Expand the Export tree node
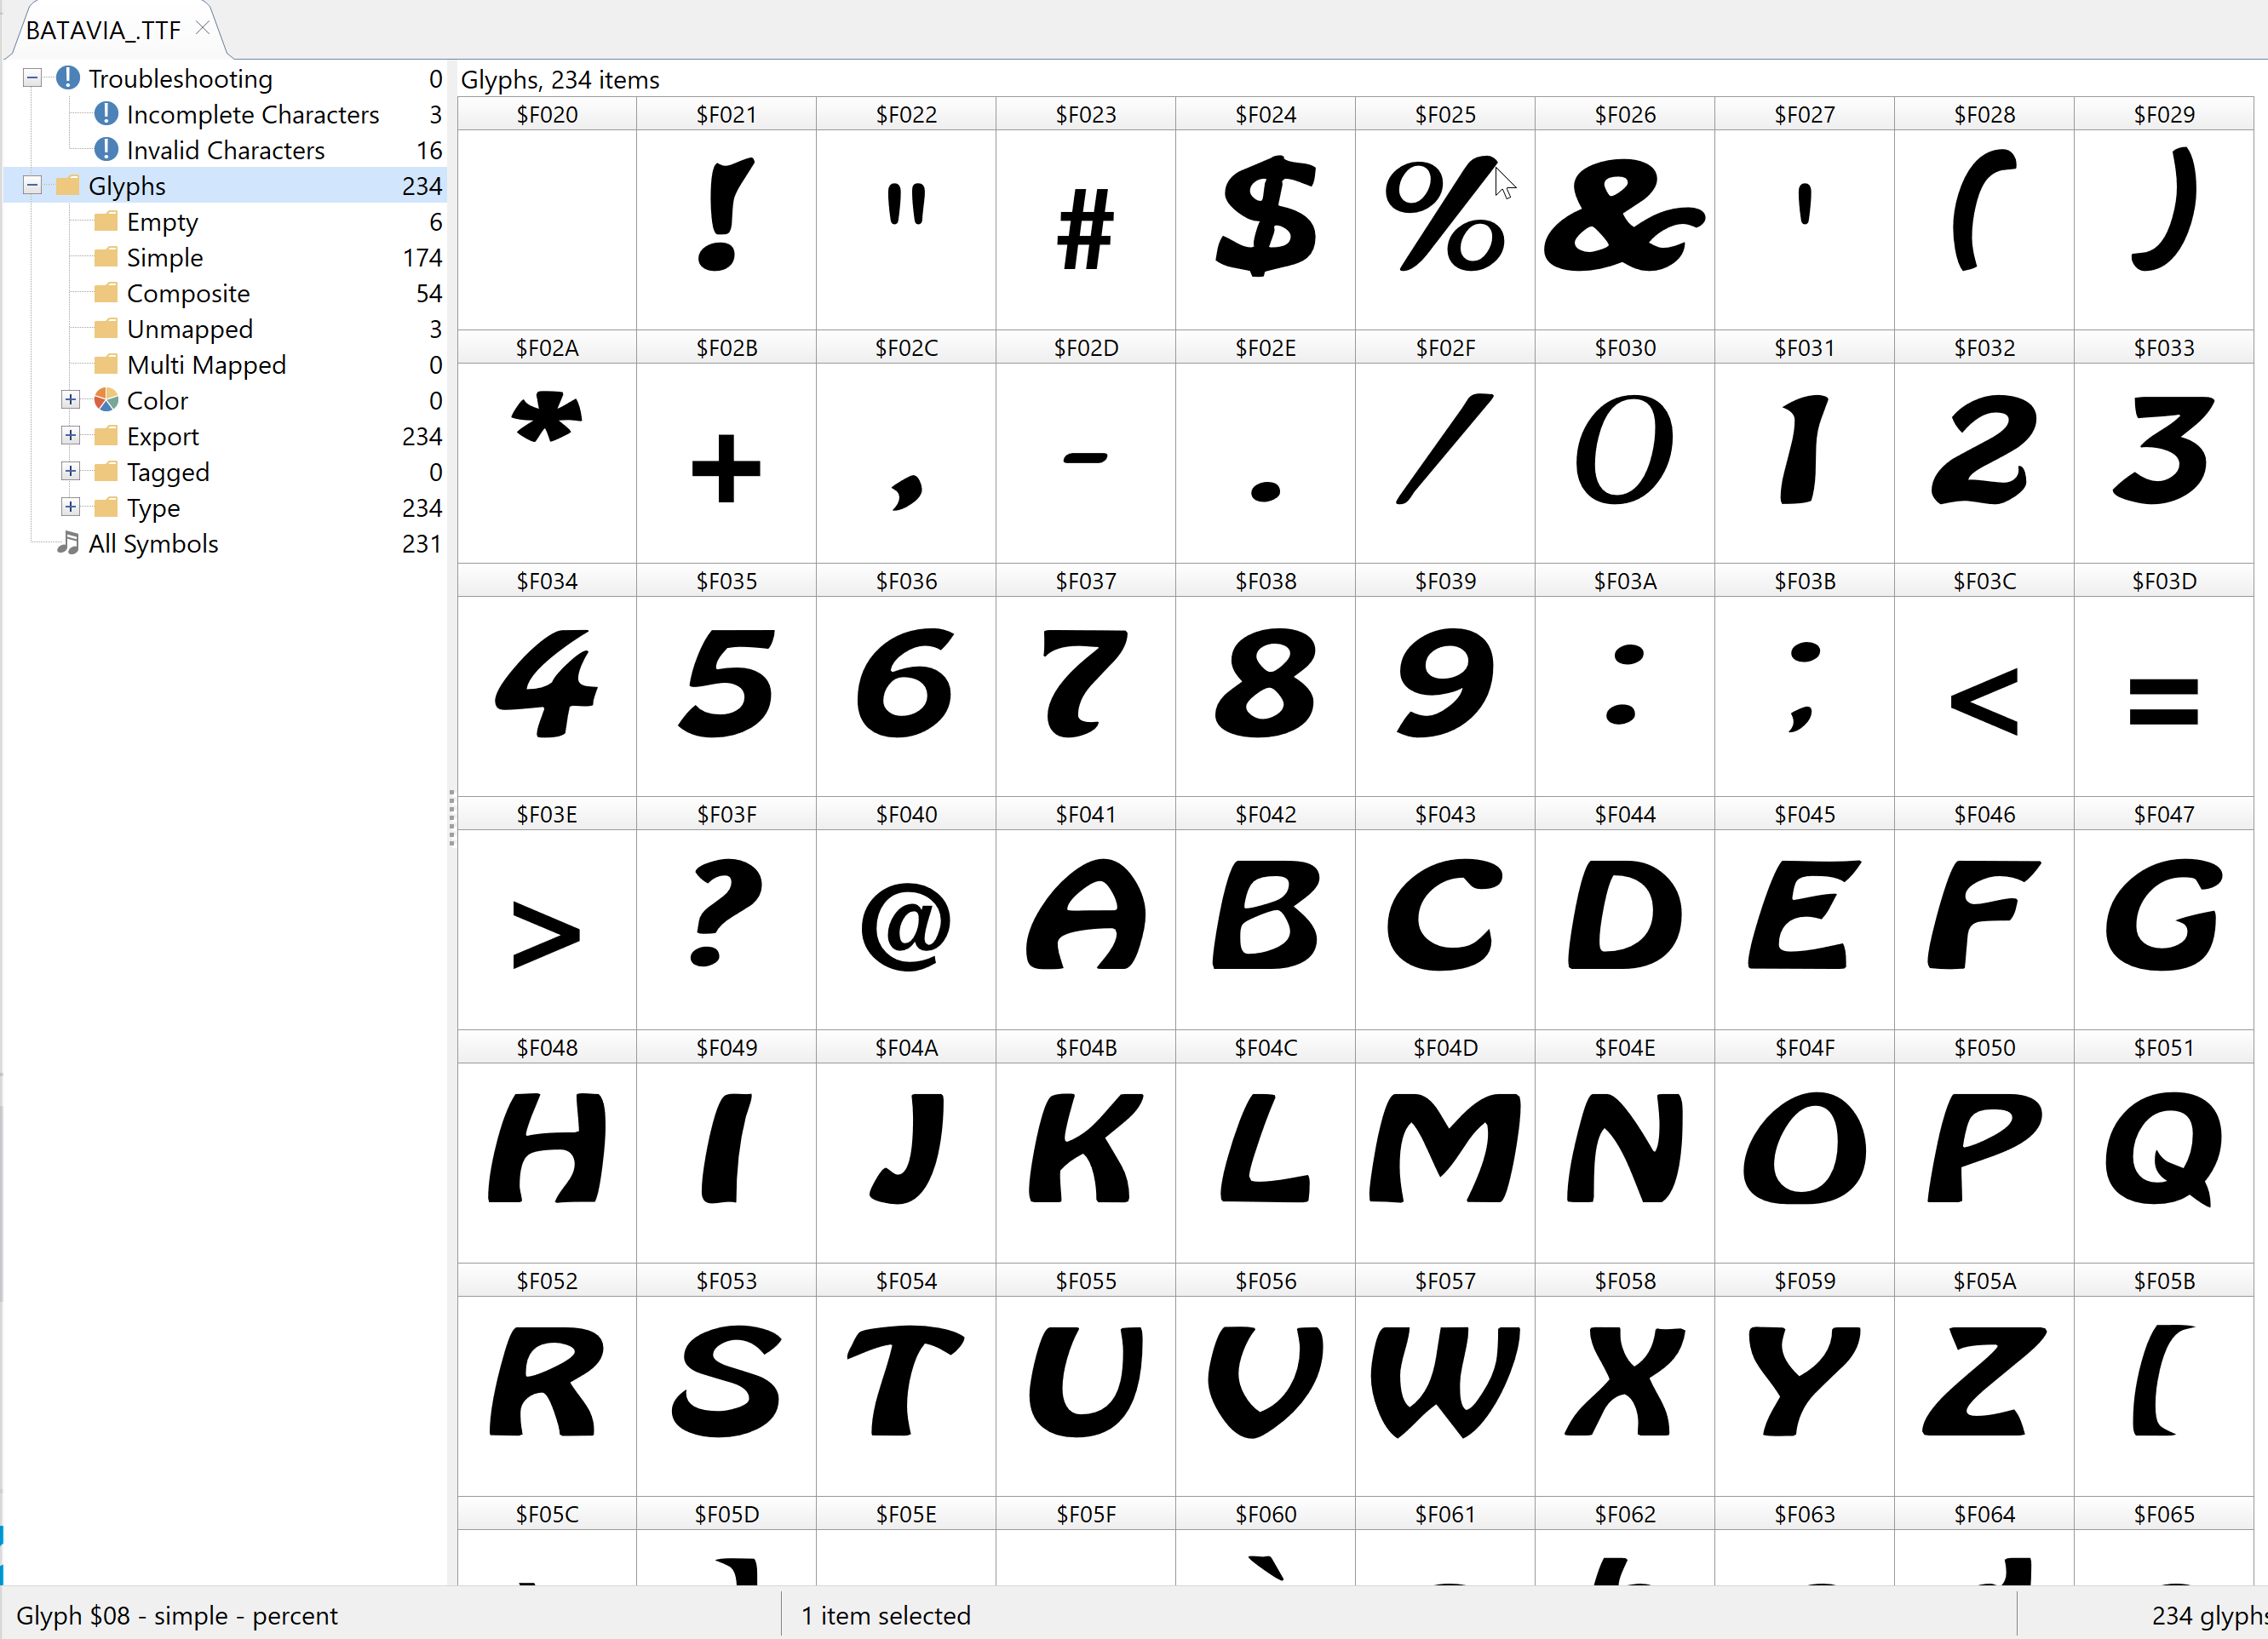Screen dimensions: 2268x1639 (70, 436)
